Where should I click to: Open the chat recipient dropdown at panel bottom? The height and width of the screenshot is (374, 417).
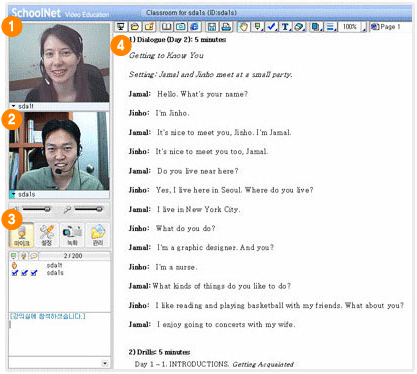pyautogui.click(x=105, y=363)
